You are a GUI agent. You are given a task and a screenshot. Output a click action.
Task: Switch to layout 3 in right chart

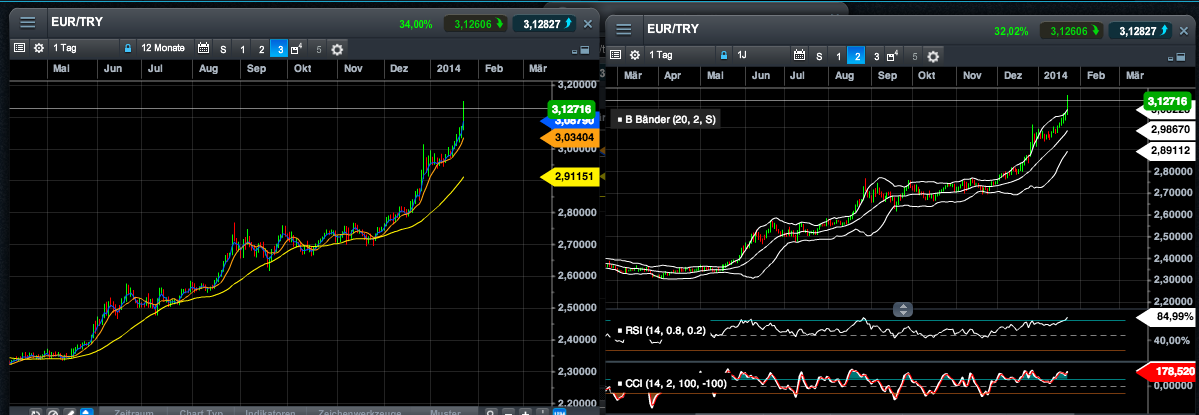coord(876,55)
